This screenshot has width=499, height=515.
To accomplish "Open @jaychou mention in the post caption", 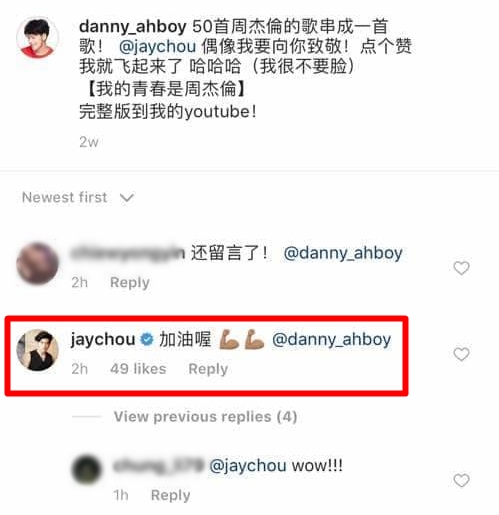I will (157, 46).
